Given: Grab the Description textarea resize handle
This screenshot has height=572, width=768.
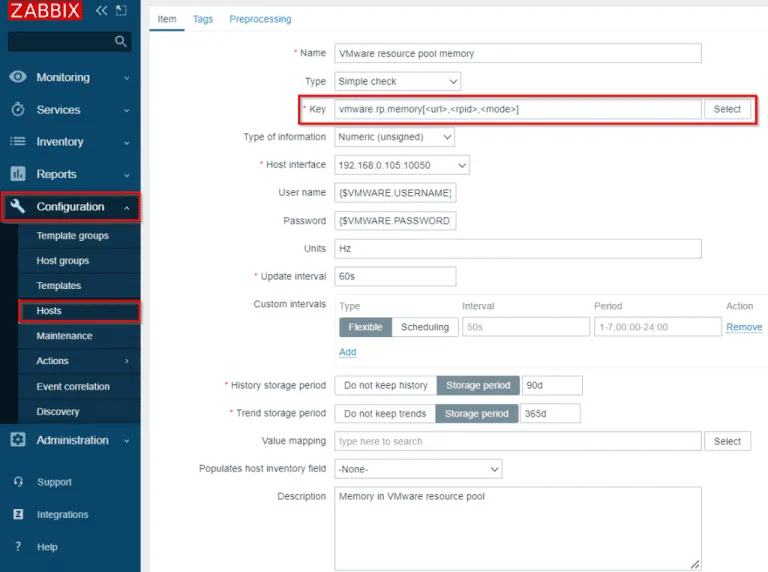Looking at the screenshot, I should (x=695, y=564).
